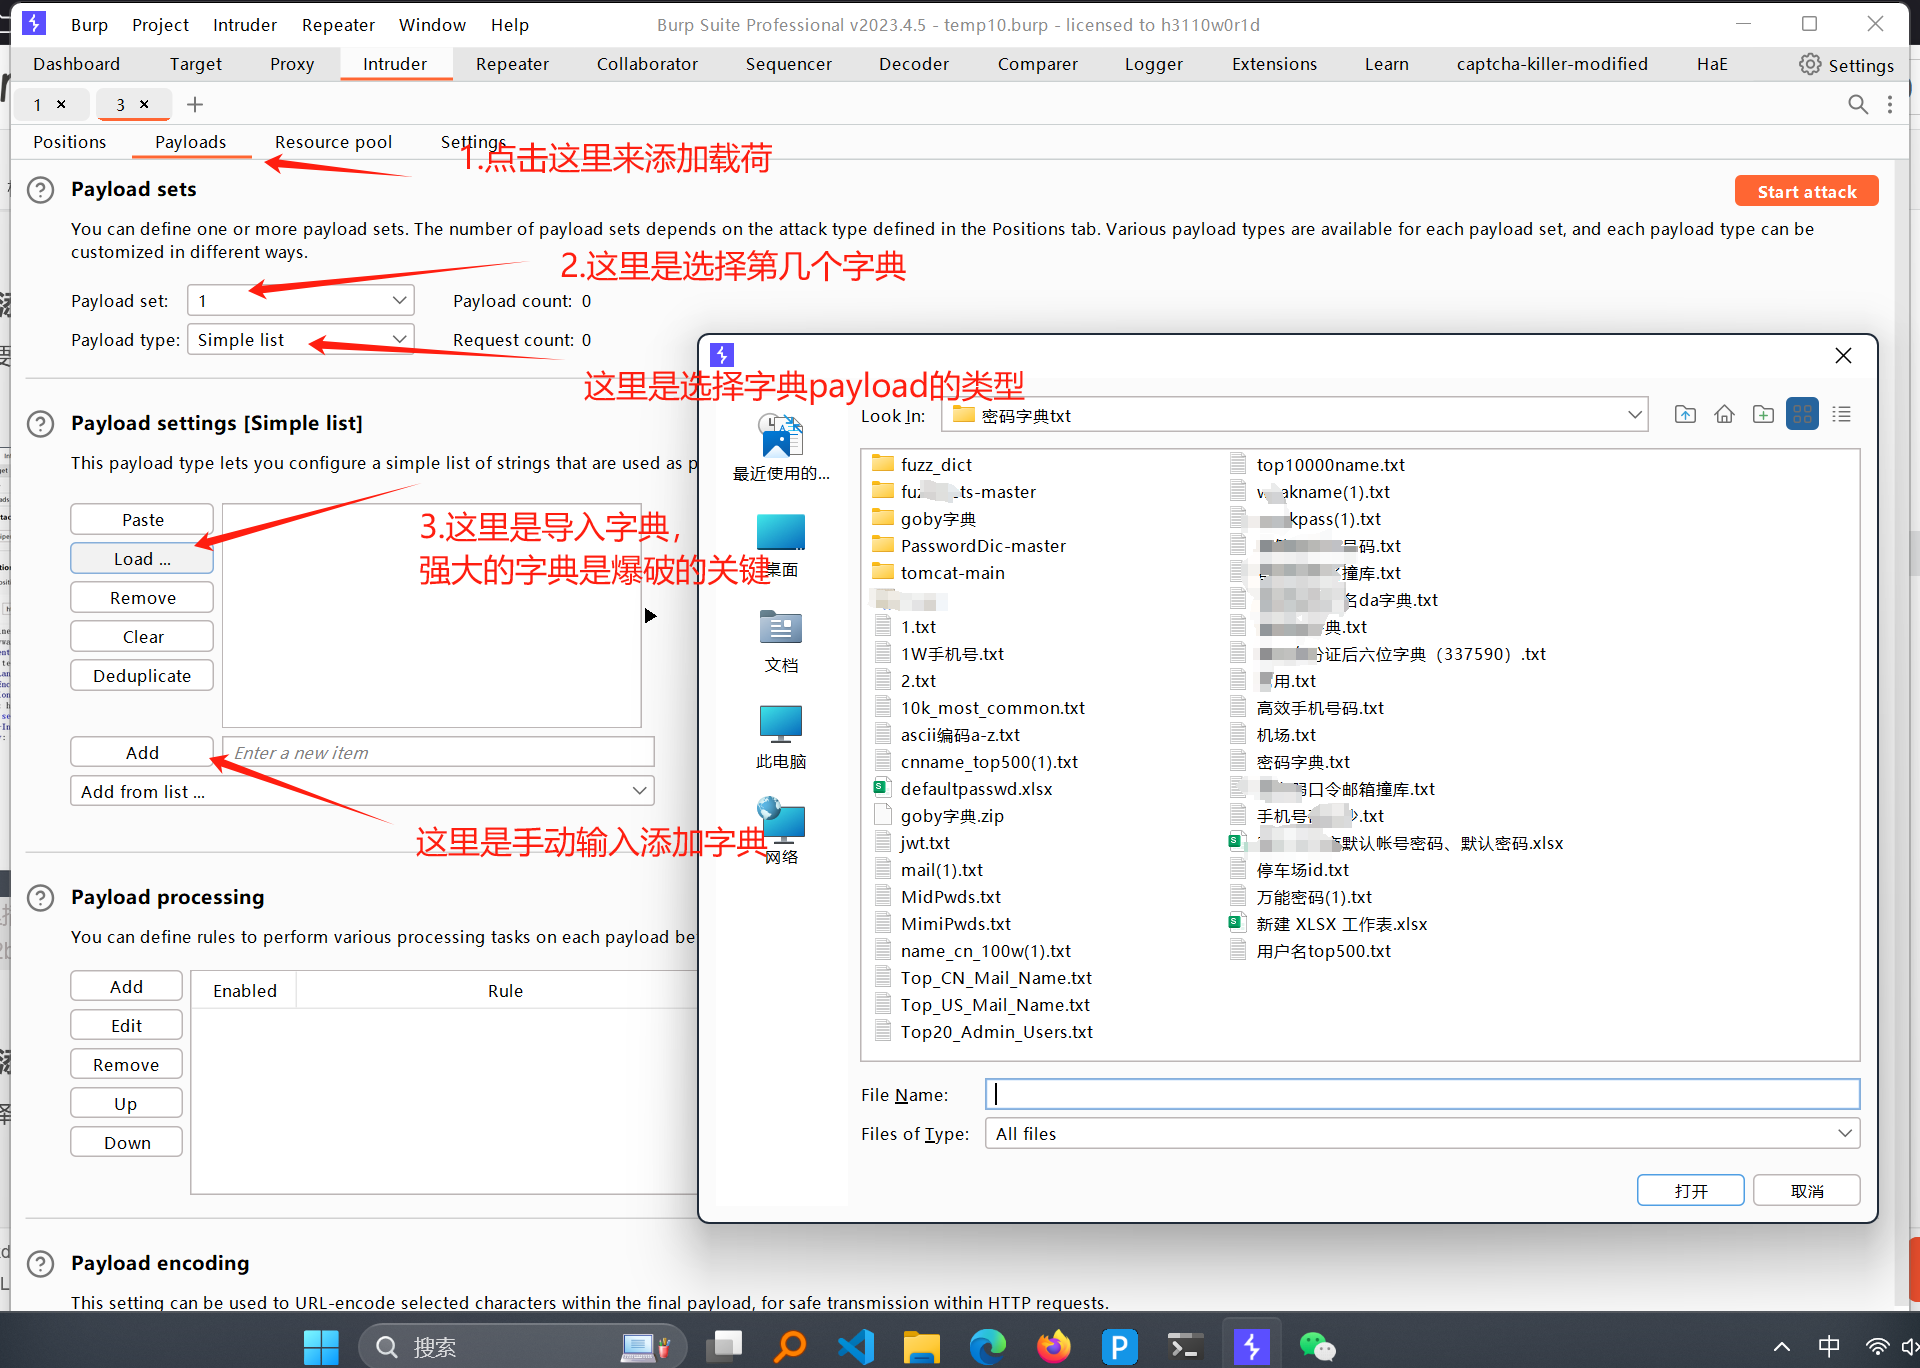Viewport: 1920px width, 1368px height.
Task: Click the Clear payload list button
Action: coord(142,636)
